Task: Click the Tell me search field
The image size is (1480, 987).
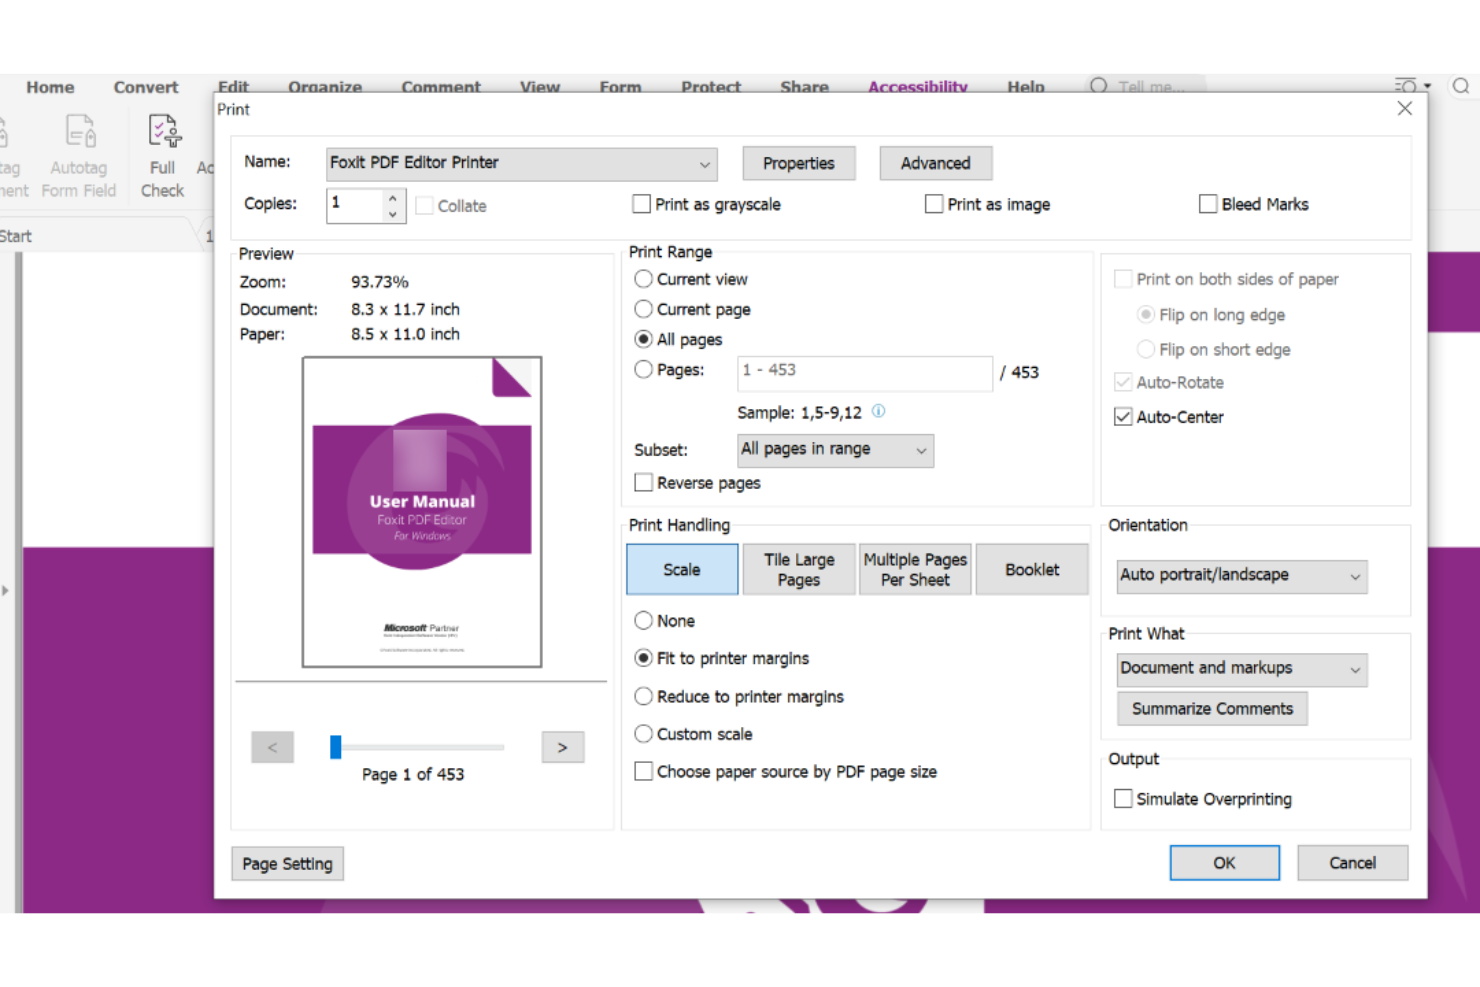Action: tap(1148, 86)
